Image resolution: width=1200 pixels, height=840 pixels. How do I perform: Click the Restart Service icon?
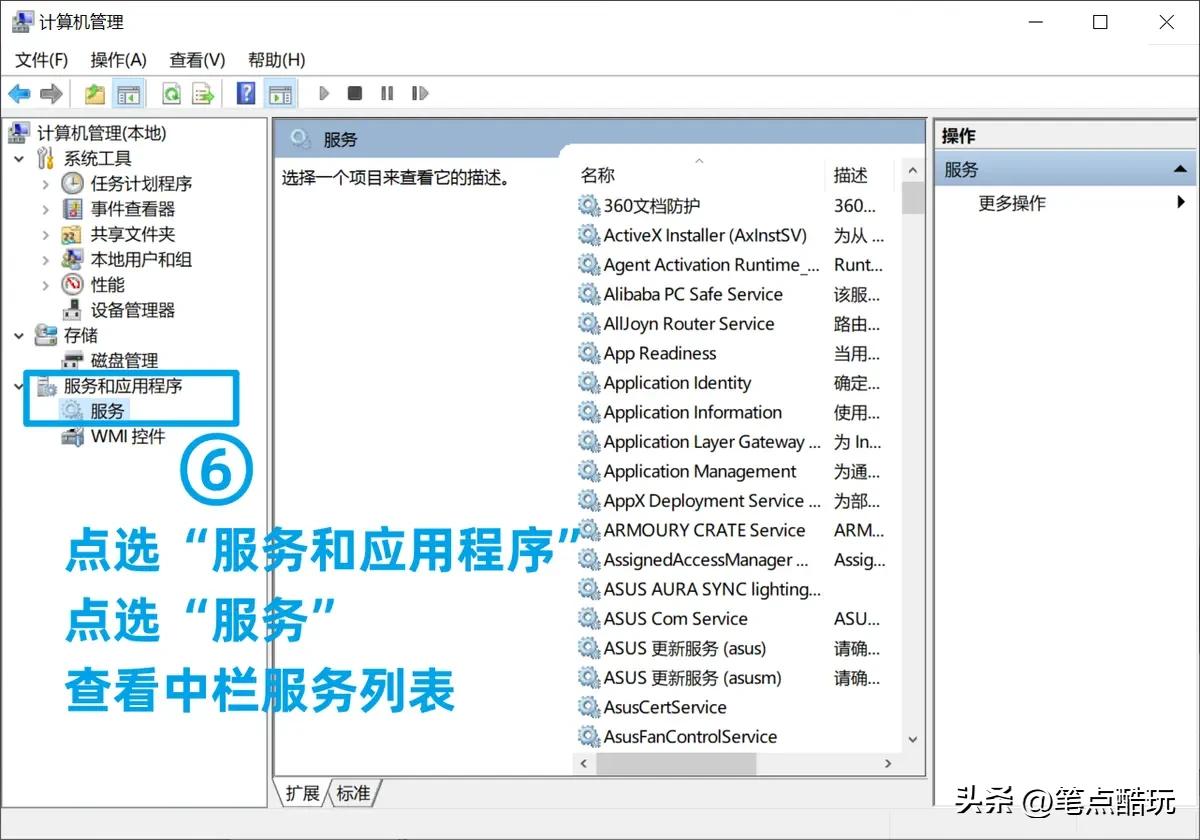pos(420,93)
